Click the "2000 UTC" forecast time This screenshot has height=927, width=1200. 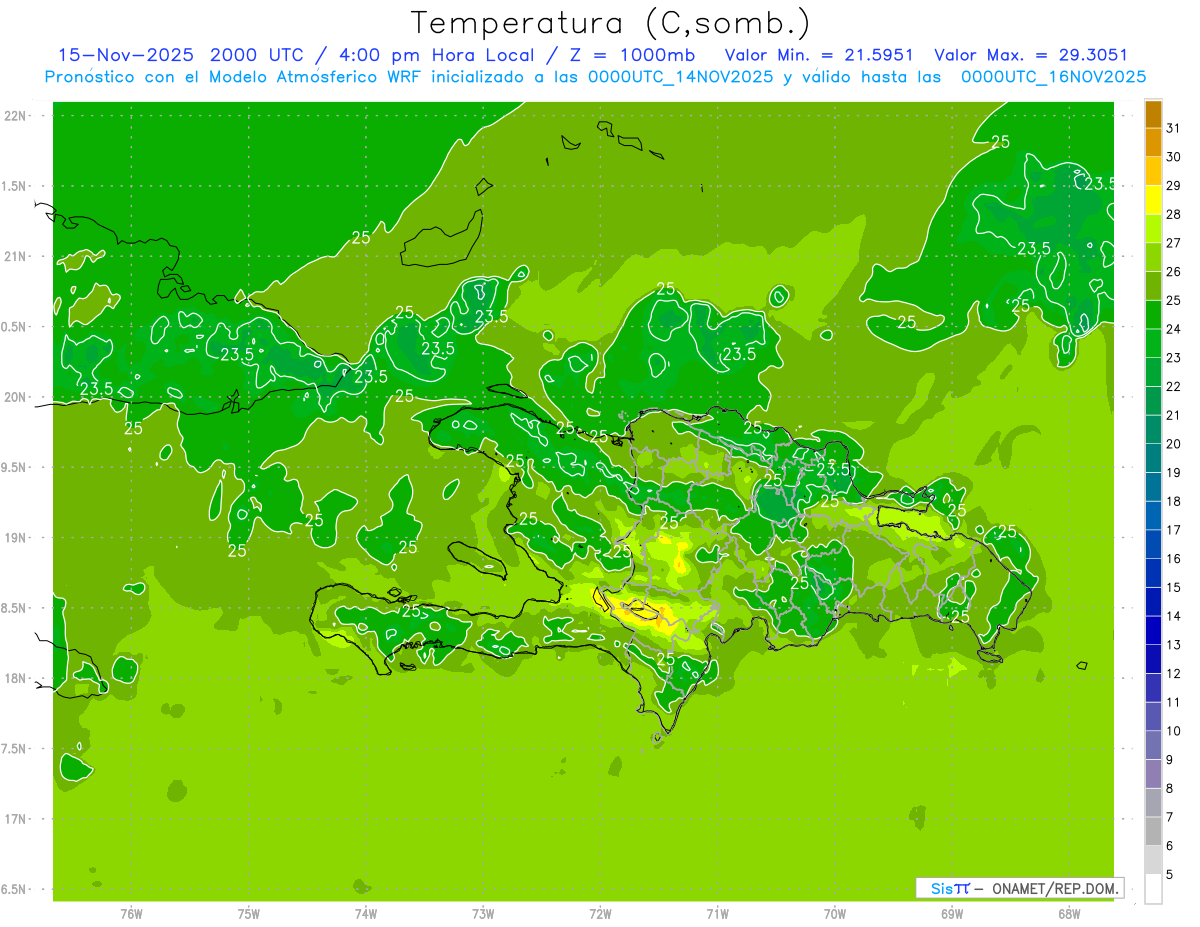258,55
